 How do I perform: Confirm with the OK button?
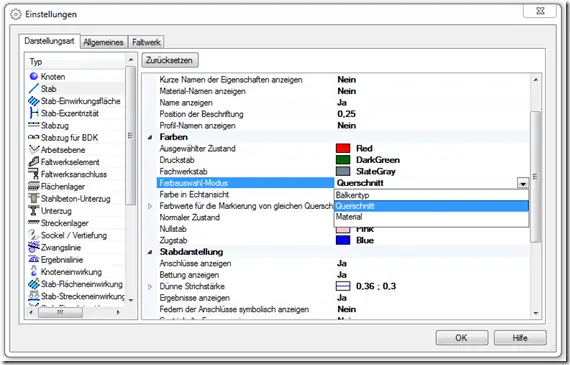(461, 338)
